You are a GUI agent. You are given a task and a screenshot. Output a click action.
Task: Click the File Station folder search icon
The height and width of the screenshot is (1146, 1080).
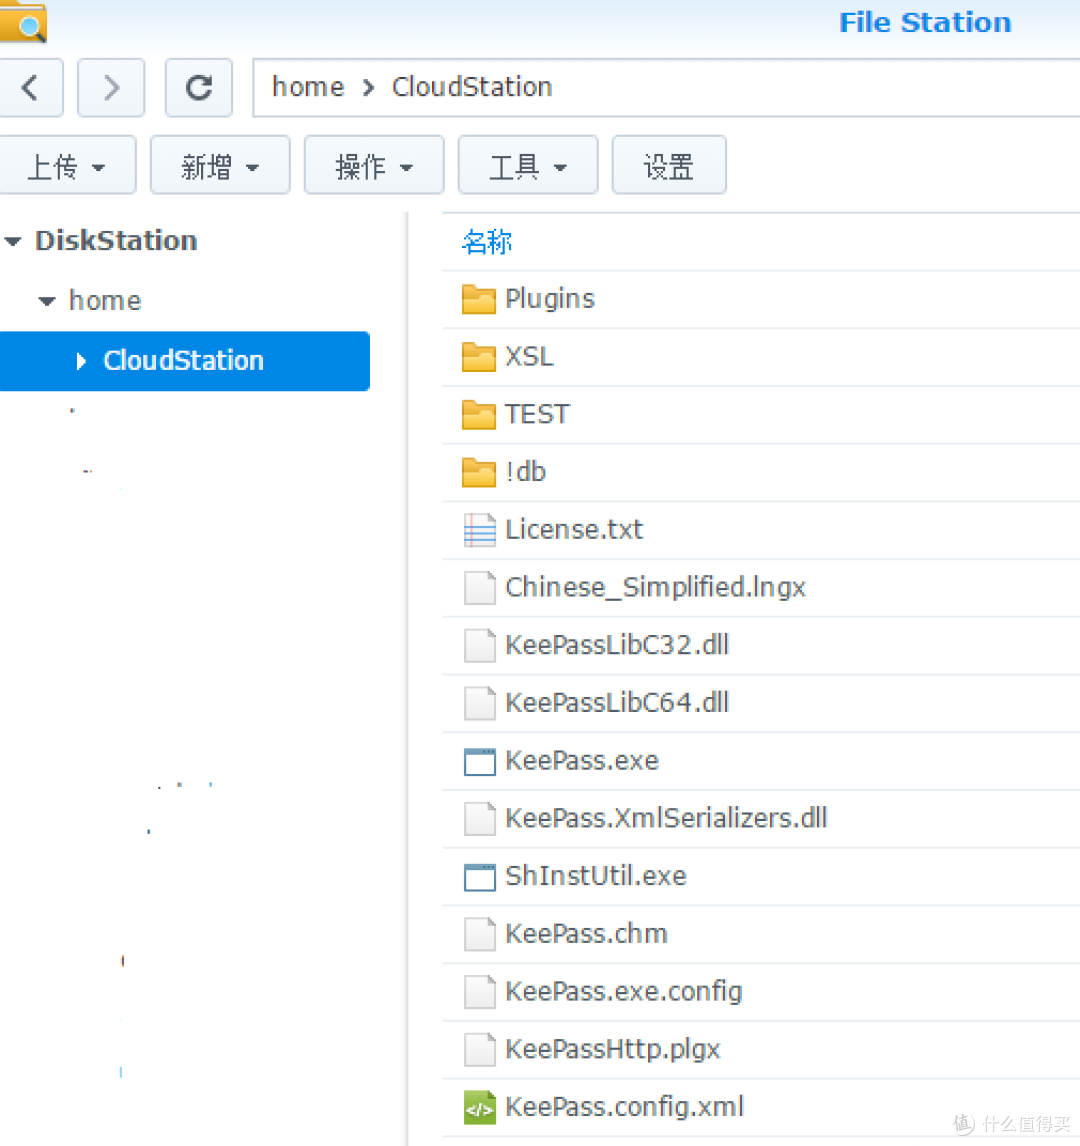click(x=23, y=21)
